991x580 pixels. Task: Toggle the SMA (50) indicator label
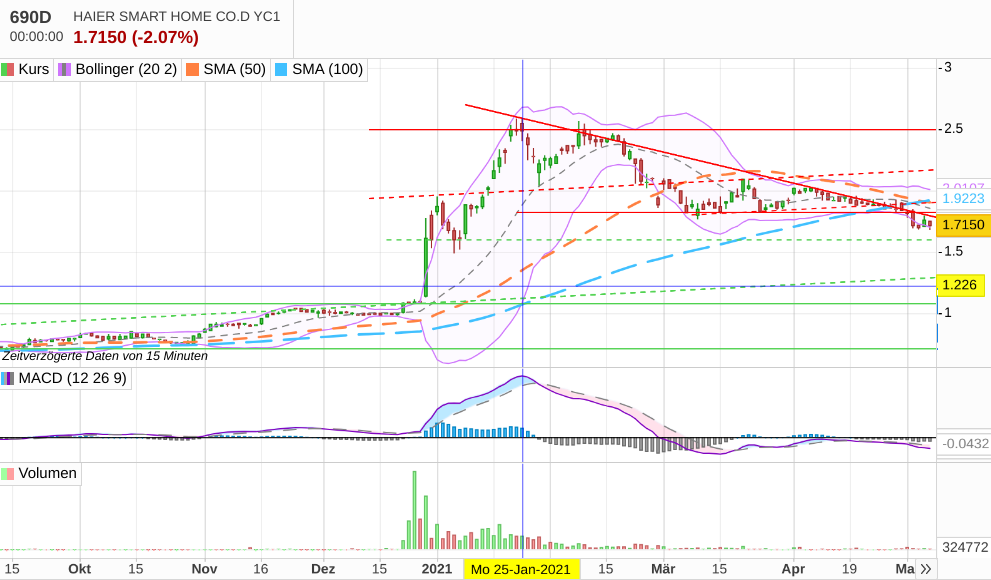click(234, 69)
